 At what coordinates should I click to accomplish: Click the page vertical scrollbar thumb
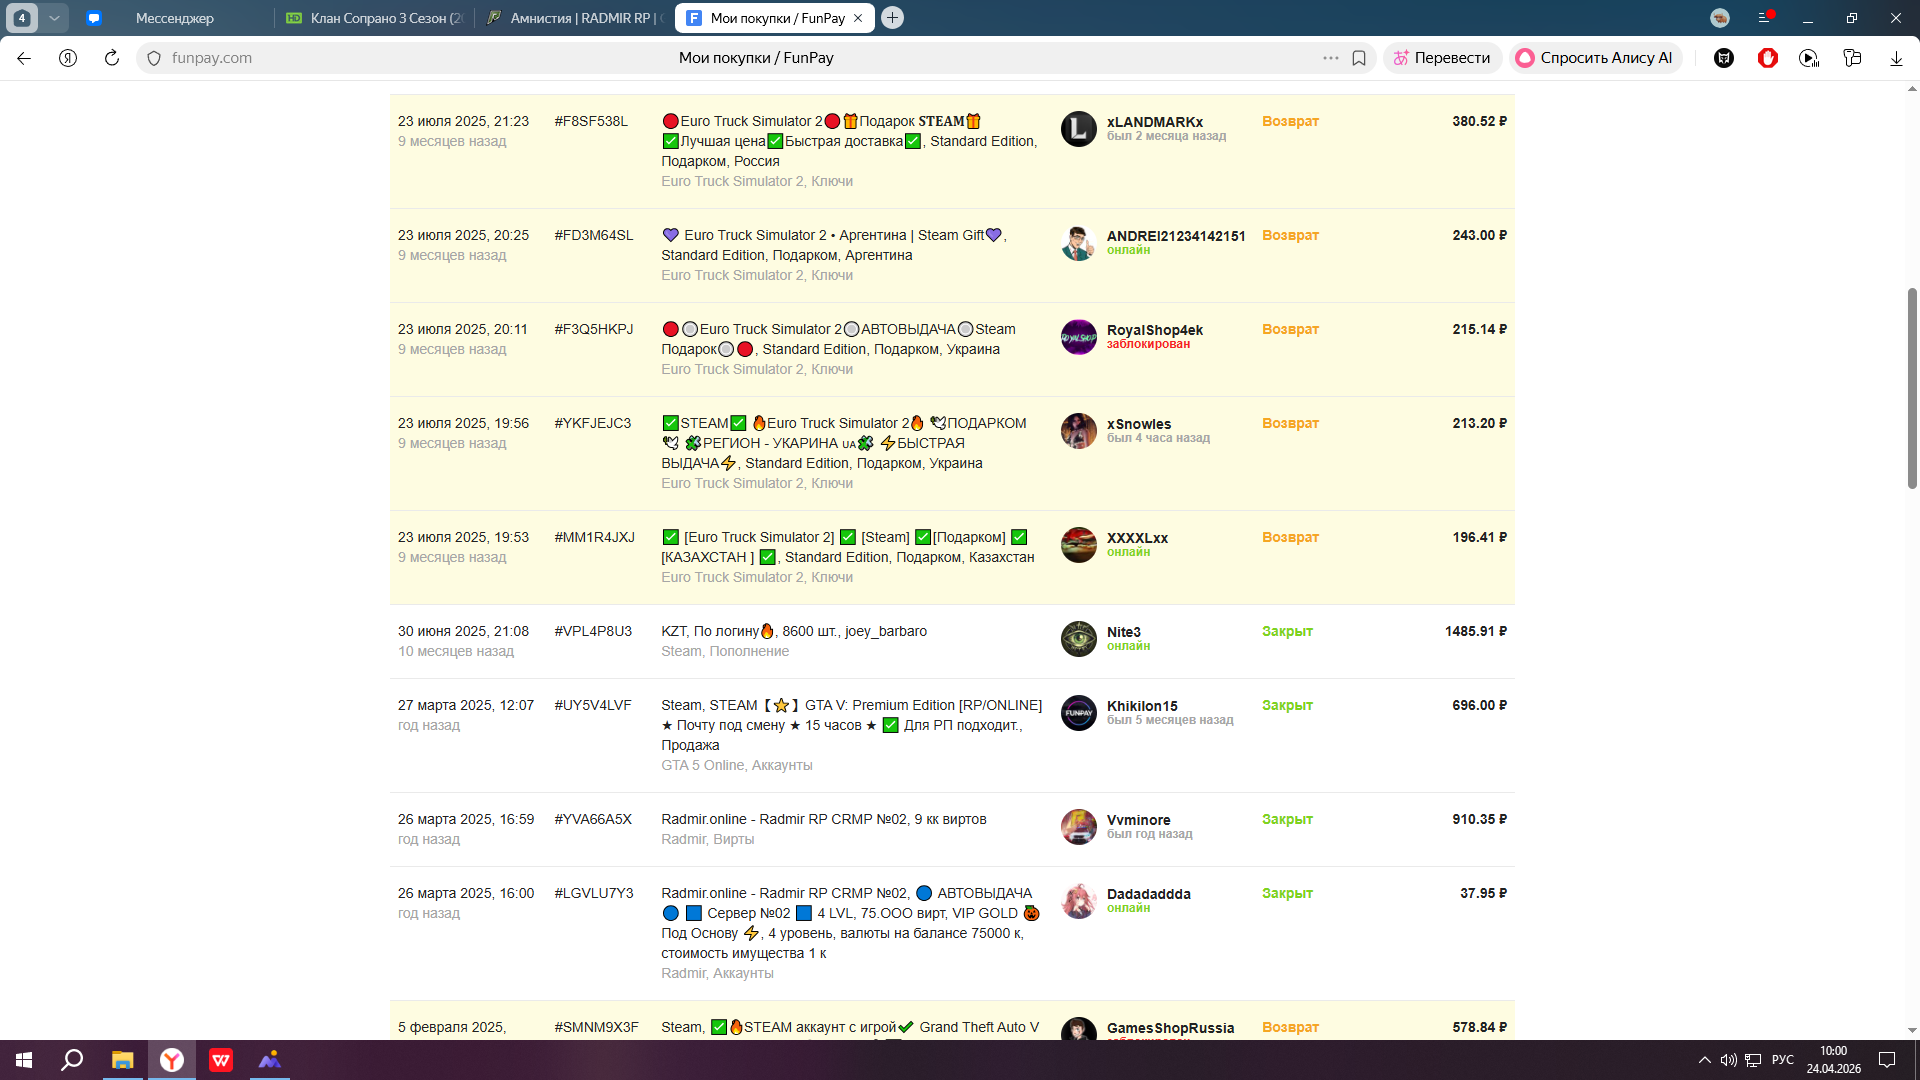pos(1911,388)
